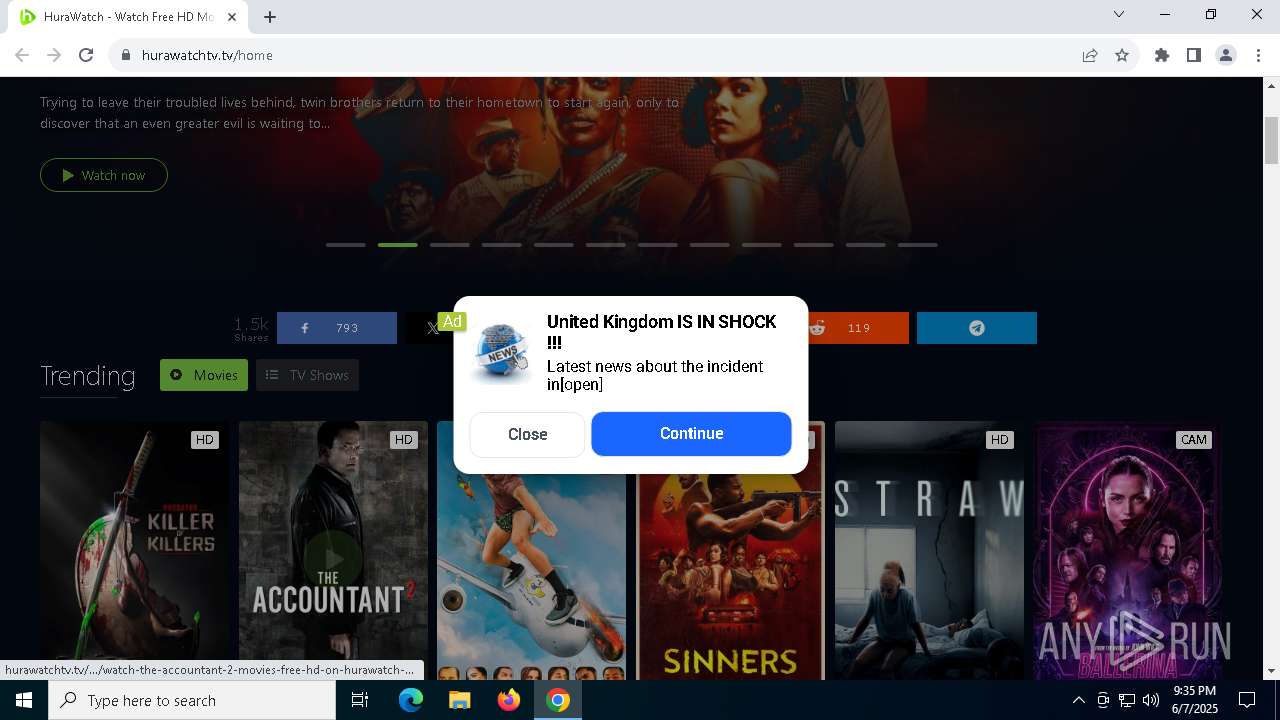This screenshot has width=1280, height=720.
Task: Open the Extensions puzzle icon
Action: pos(1162,55)
